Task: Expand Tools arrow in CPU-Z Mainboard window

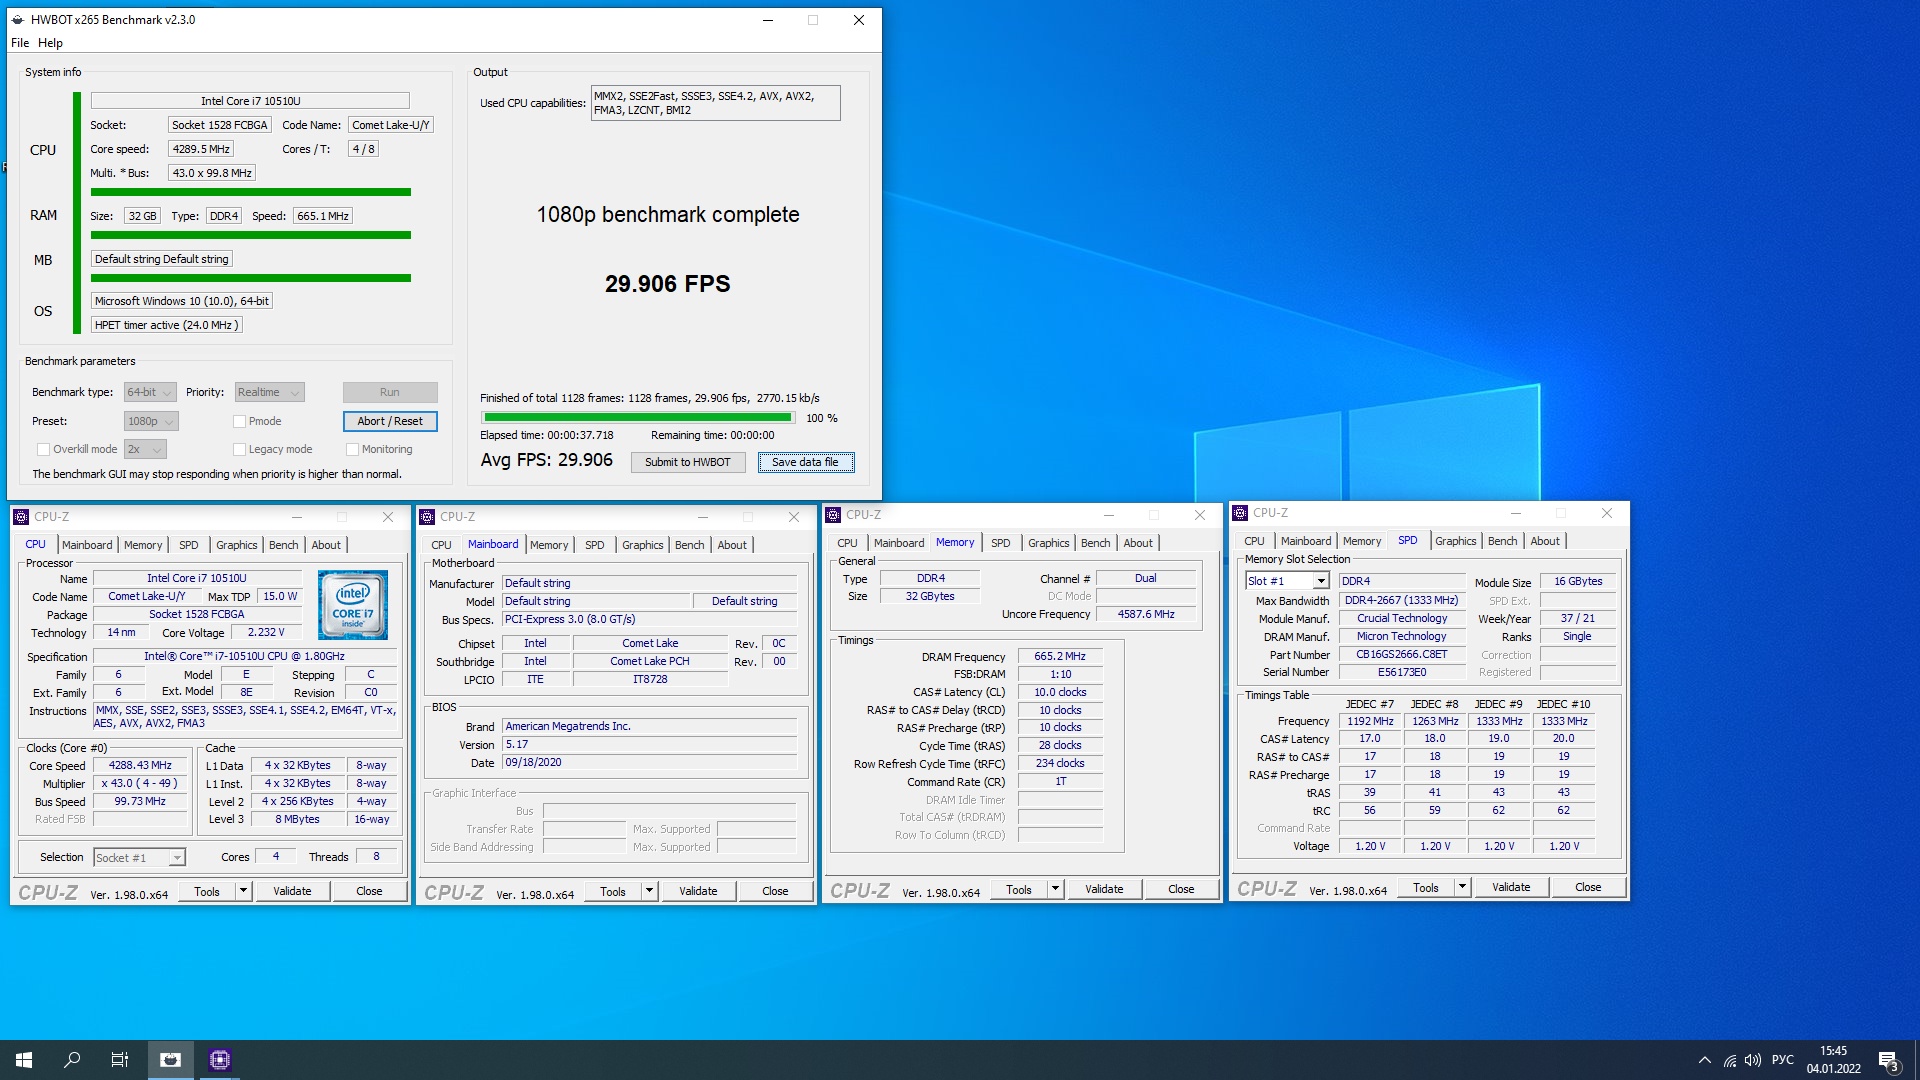Action: click(x=649, y=892)
